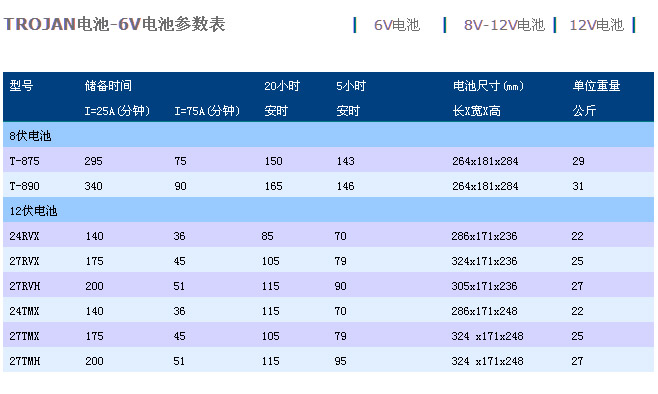Click the 型号 column header
This screenshot has width=658, height=394.
(21, 86)
